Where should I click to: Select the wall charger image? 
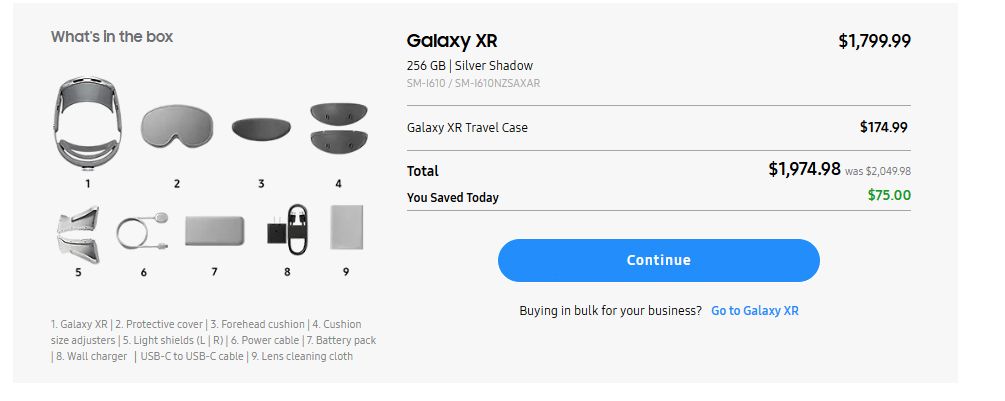[x=287, y=231]
